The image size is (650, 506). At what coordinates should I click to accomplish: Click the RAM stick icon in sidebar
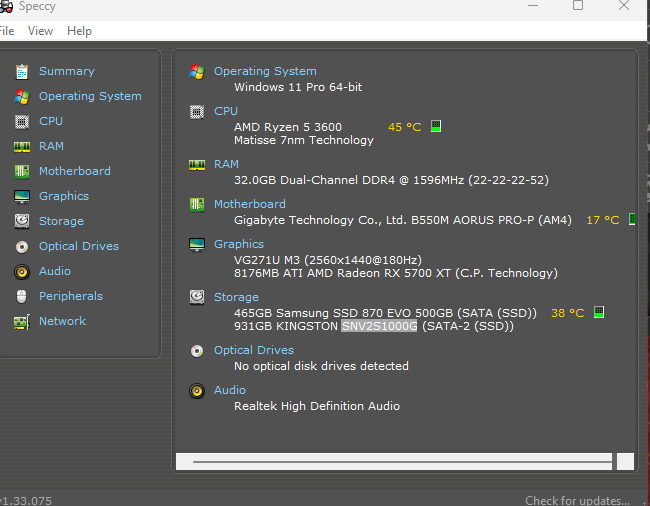tap(22, 147)
